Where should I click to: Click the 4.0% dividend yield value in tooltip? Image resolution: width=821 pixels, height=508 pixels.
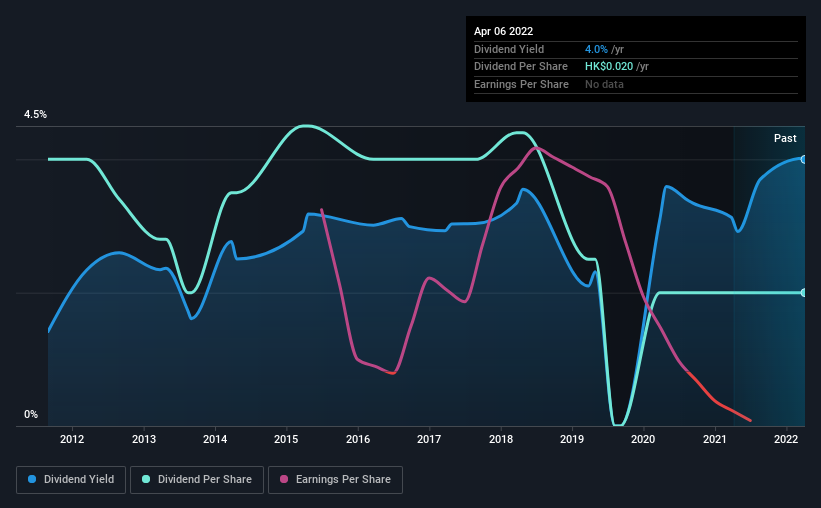596,49
